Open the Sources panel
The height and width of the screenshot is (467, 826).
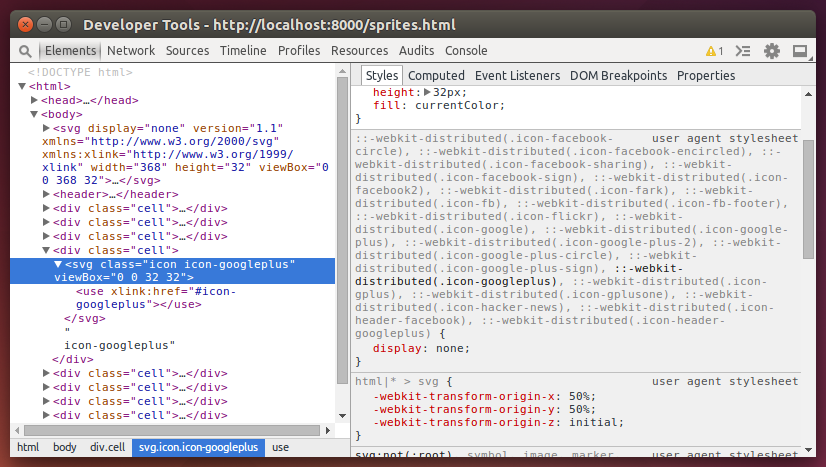point(188,51)
